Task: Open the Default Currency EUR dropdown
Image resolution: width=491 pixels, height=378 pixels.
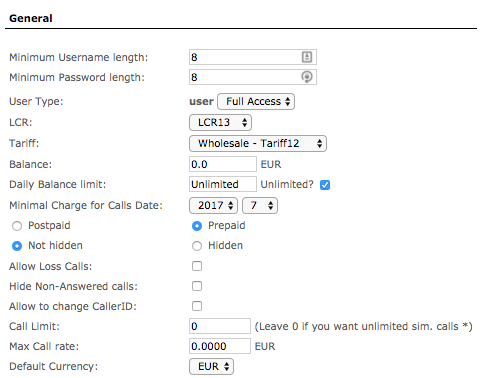Action: (211, 366)
